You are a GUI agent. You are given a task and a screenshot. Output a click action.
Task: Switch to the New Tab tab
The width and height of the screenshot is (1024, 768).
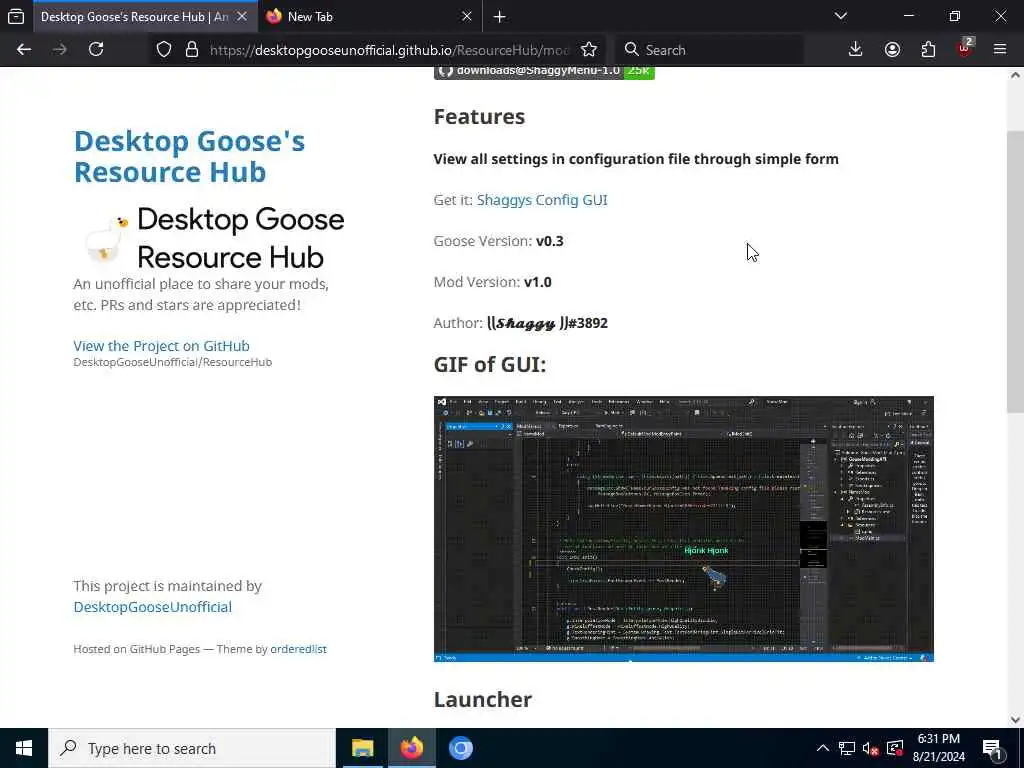[x=370, y=16]
